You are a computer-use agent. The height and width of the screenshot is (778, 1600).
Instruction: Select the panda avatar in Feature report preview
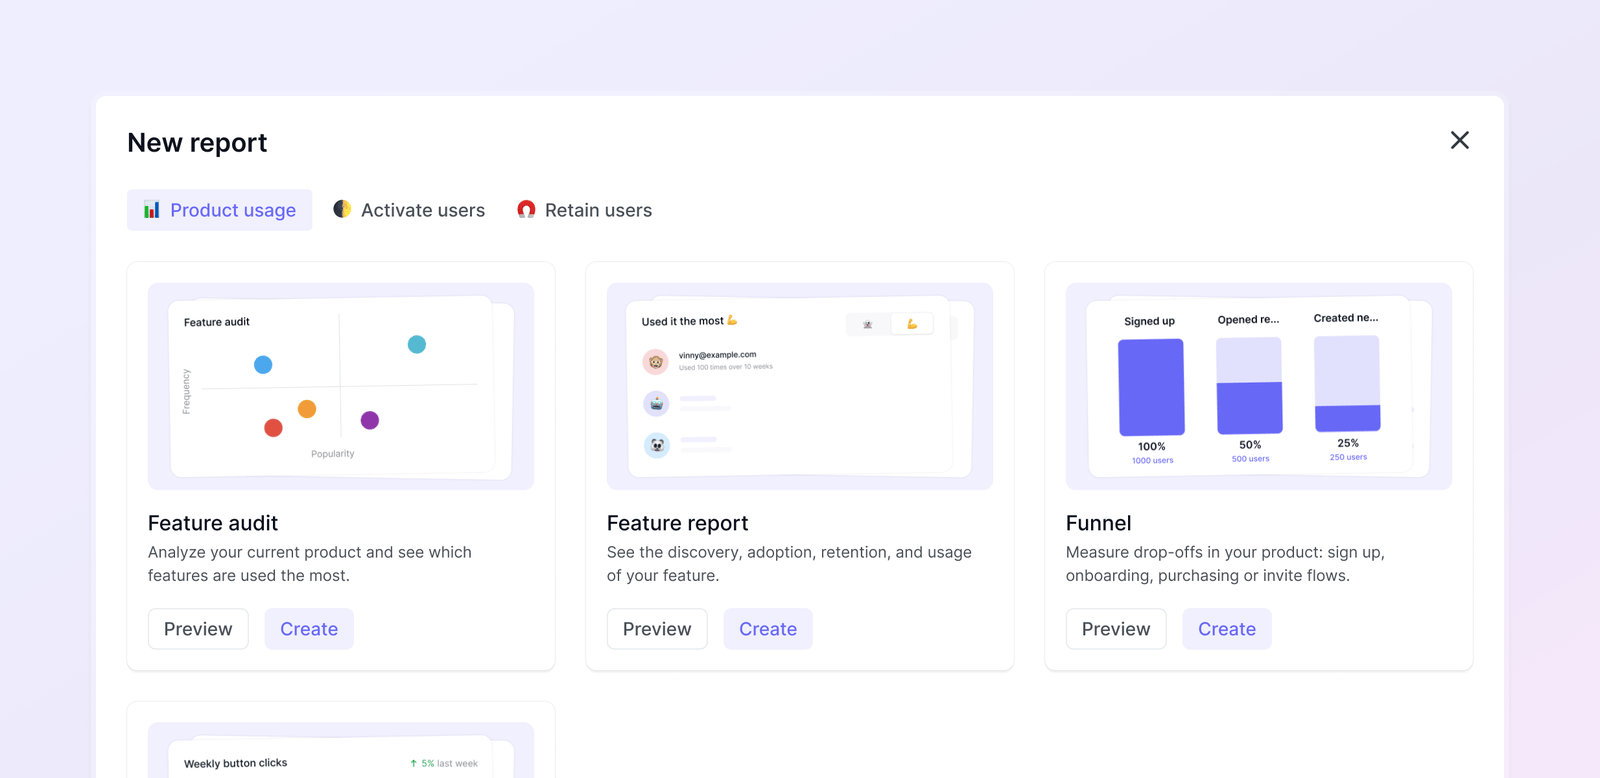point(656,445)
